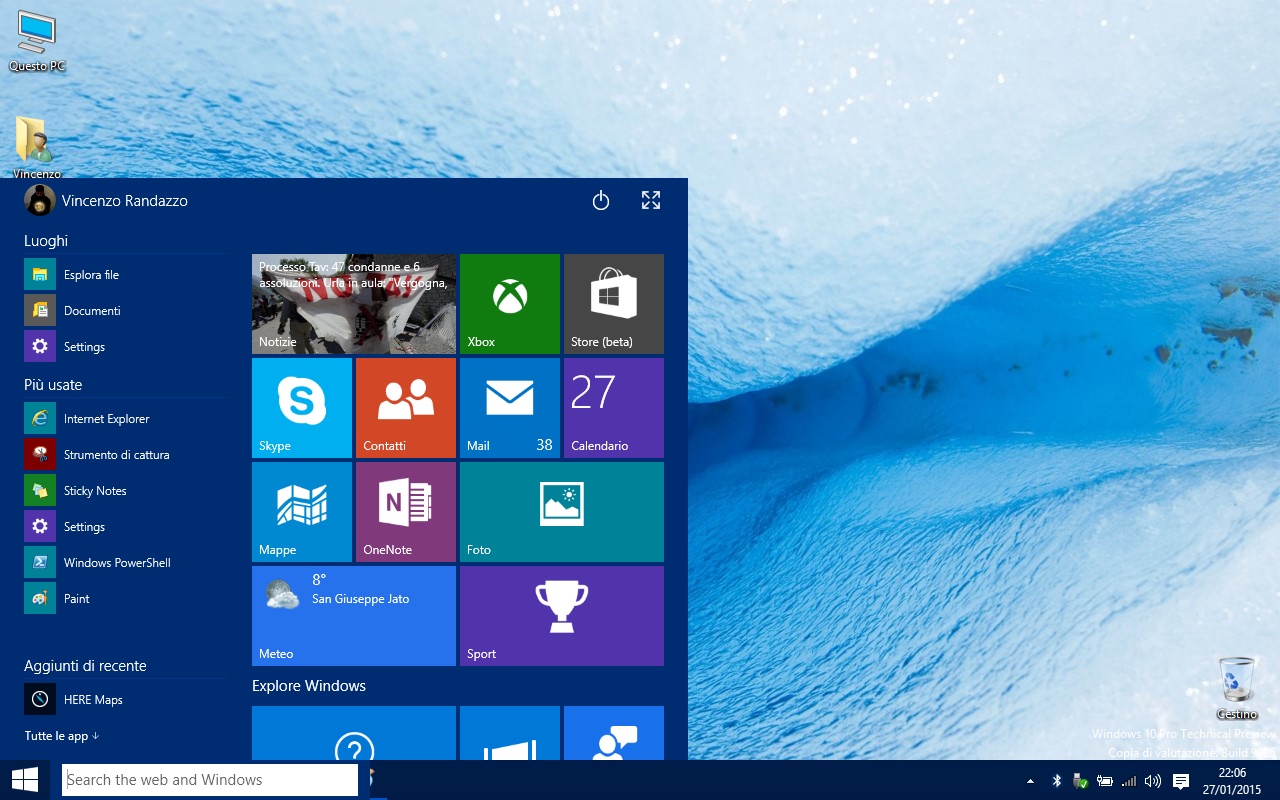
Task: Click the clock showing 22:06
Action: [1232, 781]
